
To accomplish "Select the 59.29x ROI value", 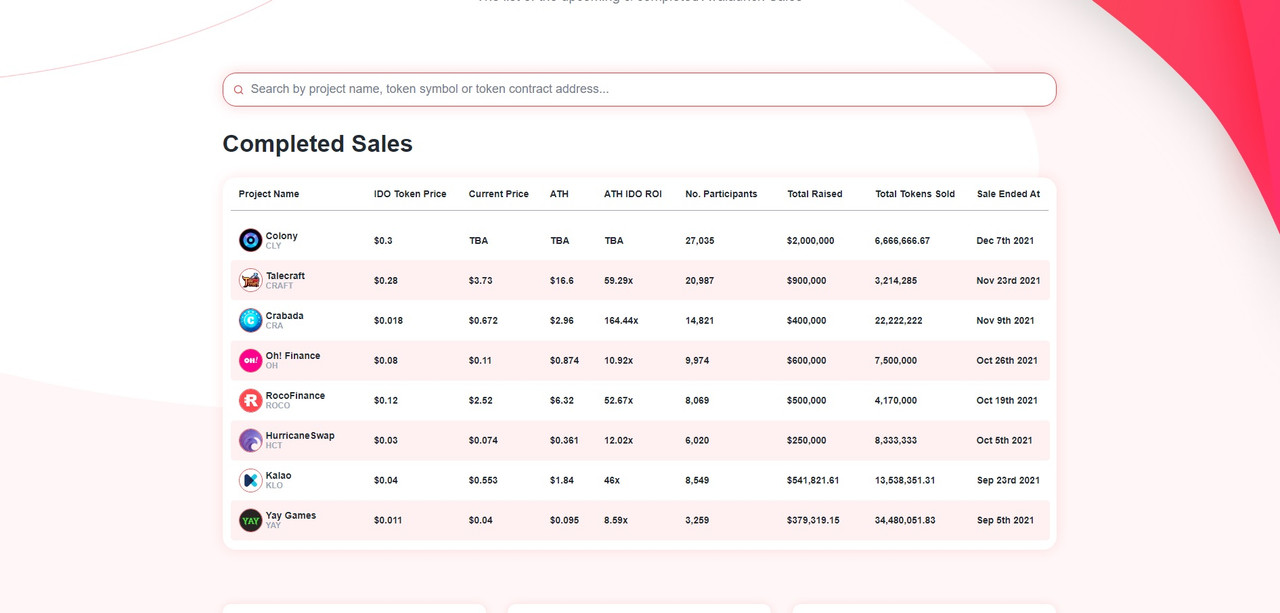I will [x=618, y=281].
